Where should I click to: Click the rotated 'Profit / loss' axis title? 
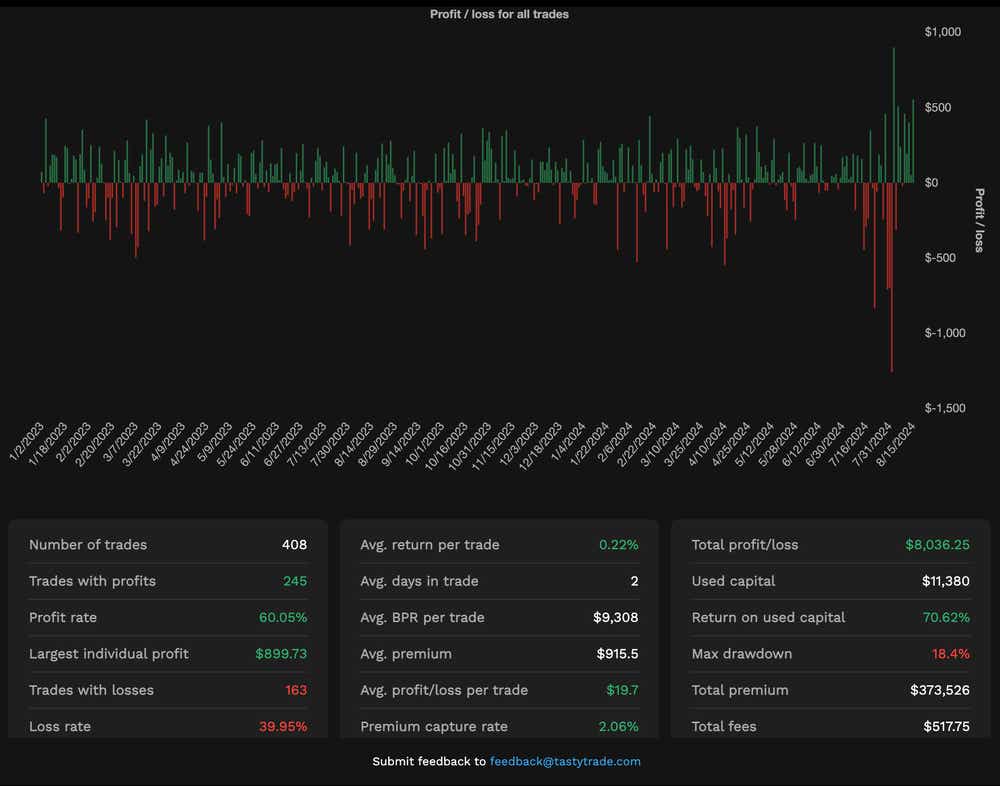point(979,220)
